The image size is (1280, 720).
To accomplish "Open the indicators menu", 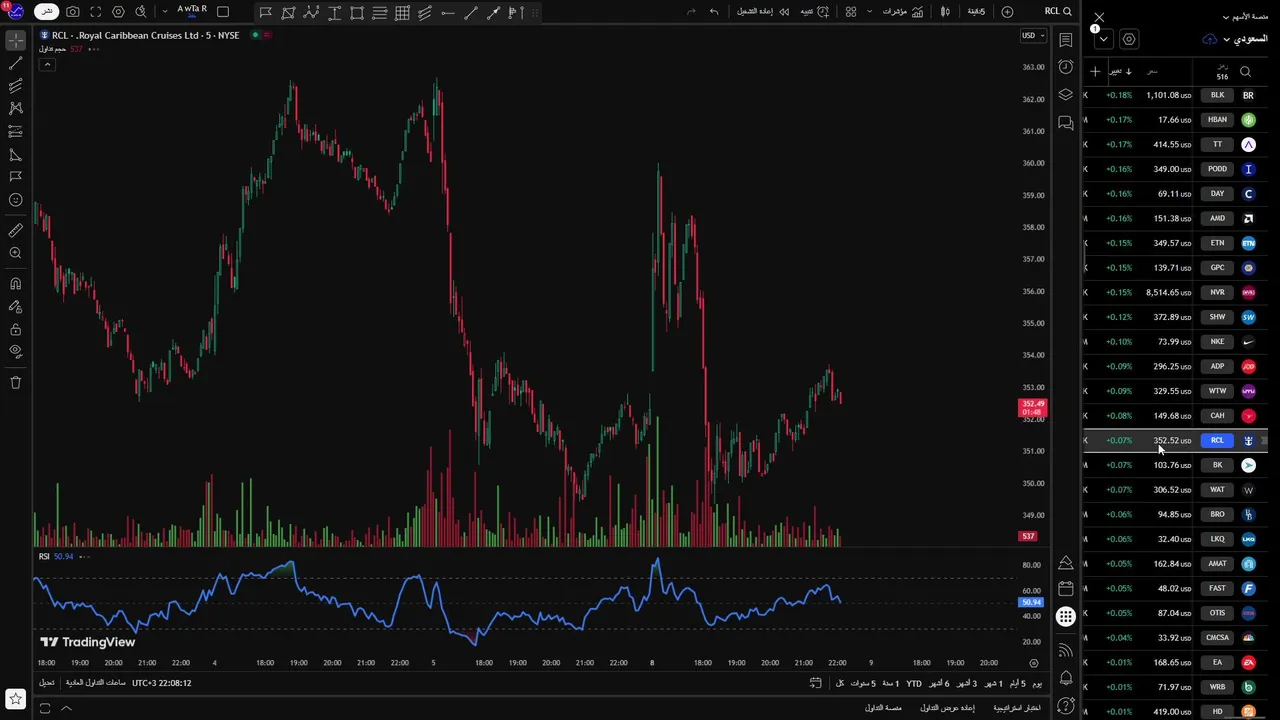I will 901,12.
